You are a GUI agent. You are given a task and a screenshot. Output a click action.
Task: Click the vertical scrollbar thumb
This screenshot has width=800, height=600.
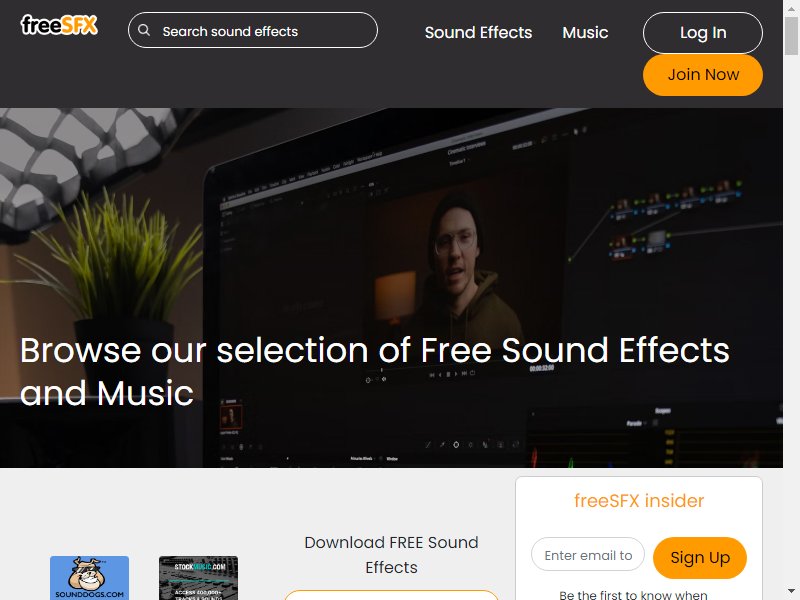coord(791,34)
